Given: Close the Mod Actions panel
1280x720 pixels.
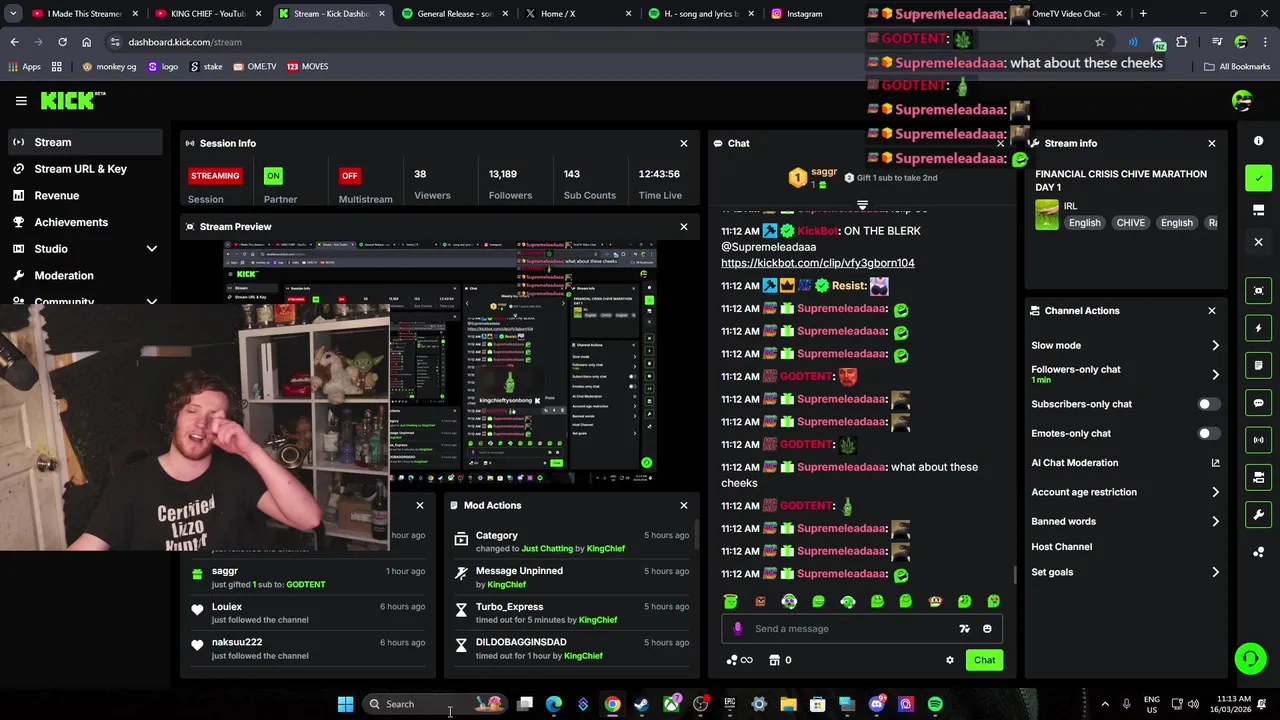Looking at the screenshot, I should 684,505.
